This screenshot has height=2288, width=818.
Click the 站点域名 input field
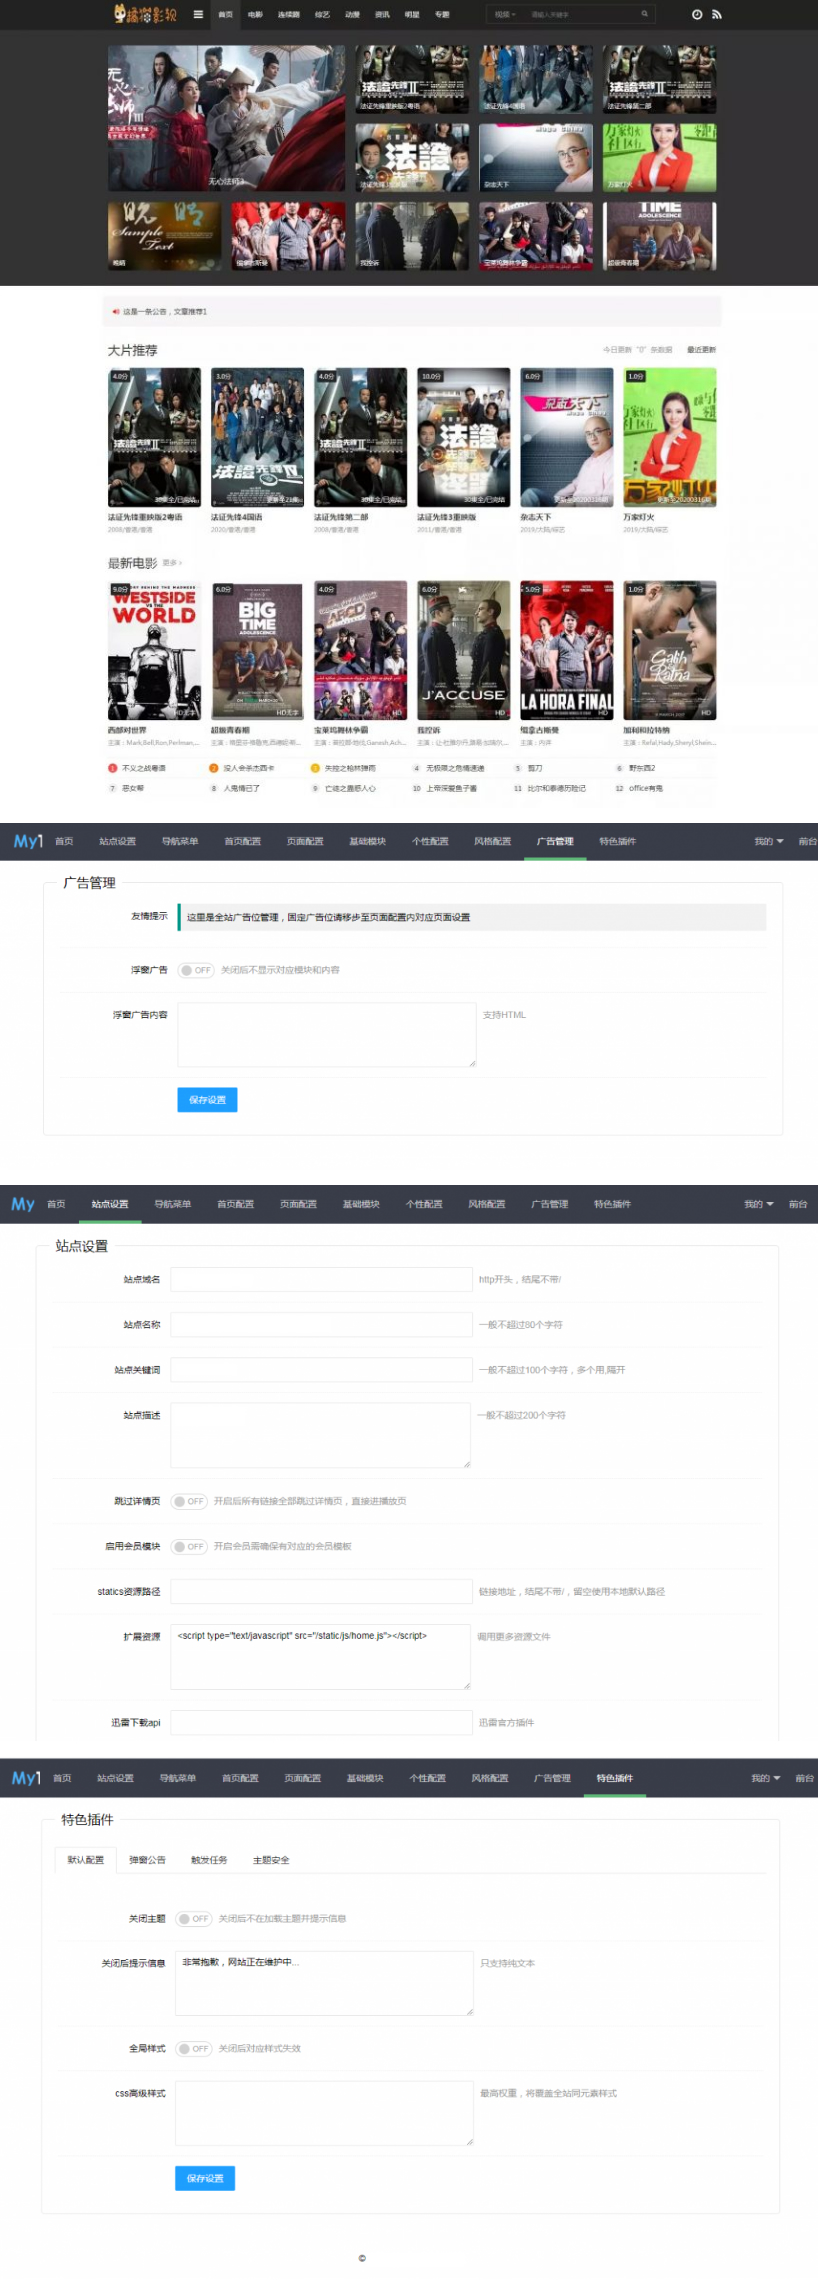(x=321, y=1279)
